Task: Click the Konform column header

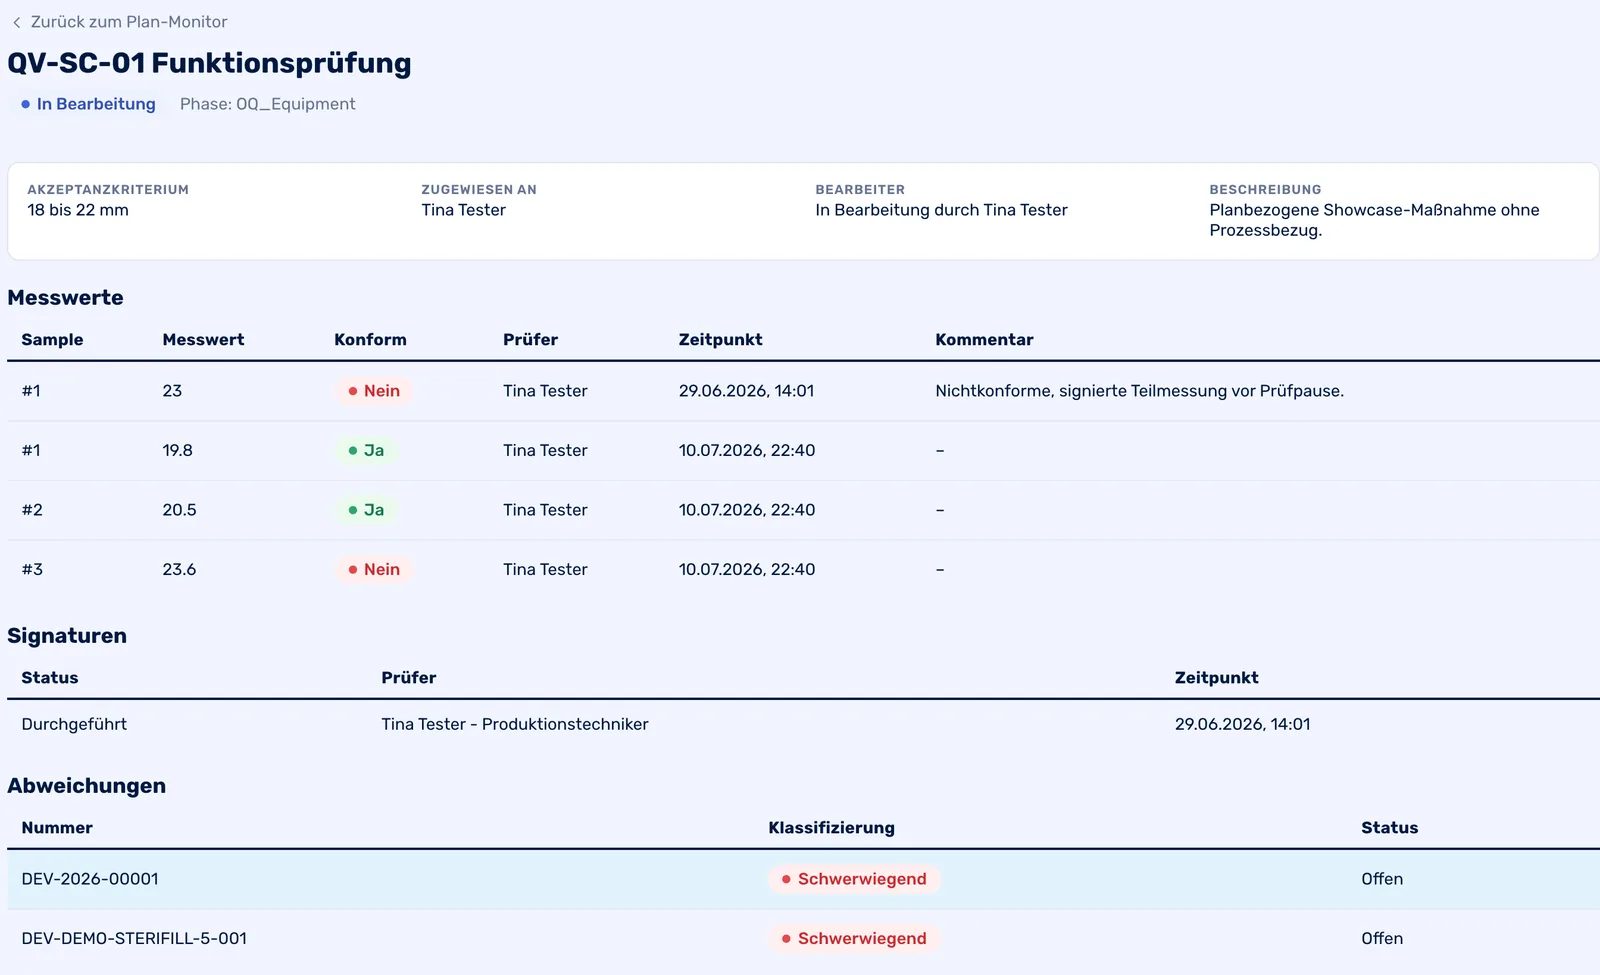Action: [370, 340]
